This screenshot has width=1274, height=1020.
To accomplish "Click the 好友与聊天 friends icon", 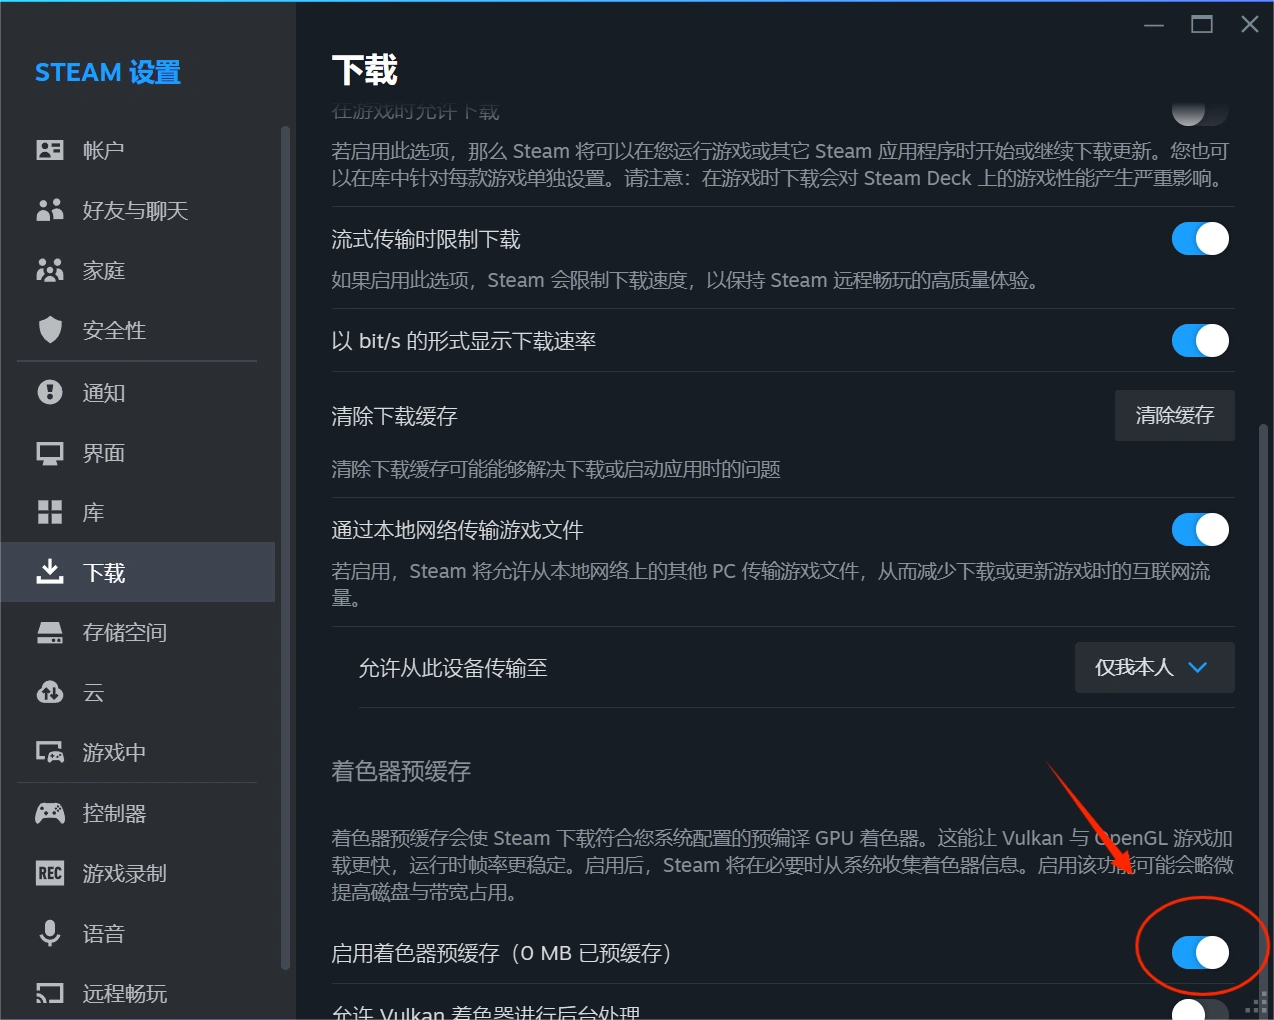I will click(x=50, y=210).
